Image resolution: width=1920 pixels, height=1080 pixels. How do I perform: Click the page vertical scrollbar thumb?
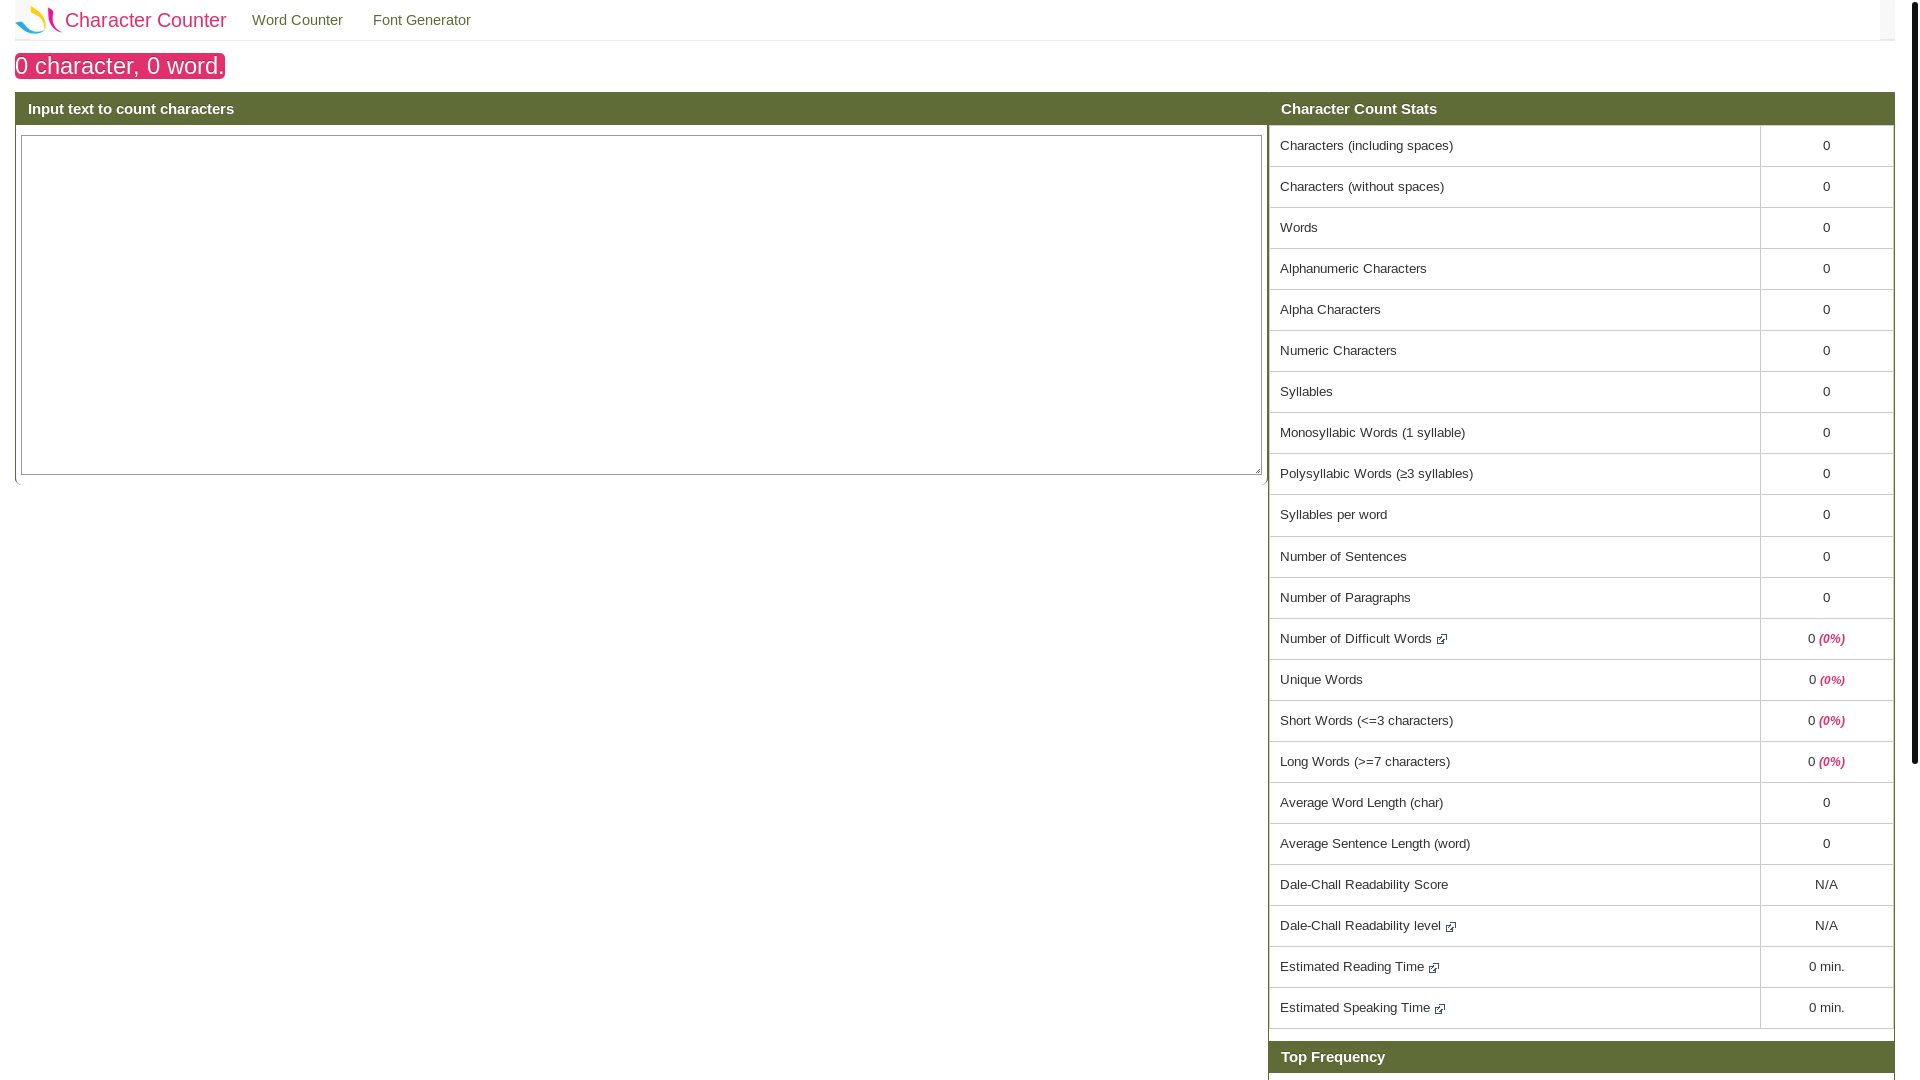click(1915, 382)
